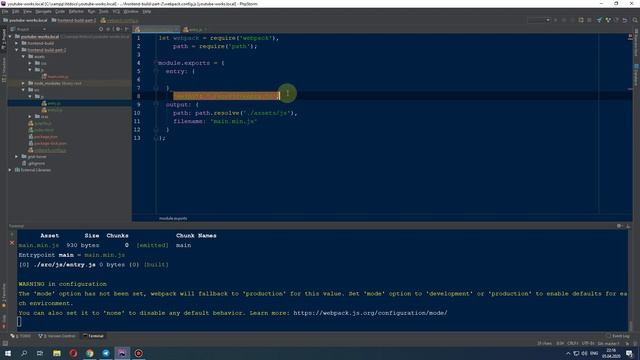Click the module.exports editor breadcrumb
640x360 pixels.
click(173, 218)
